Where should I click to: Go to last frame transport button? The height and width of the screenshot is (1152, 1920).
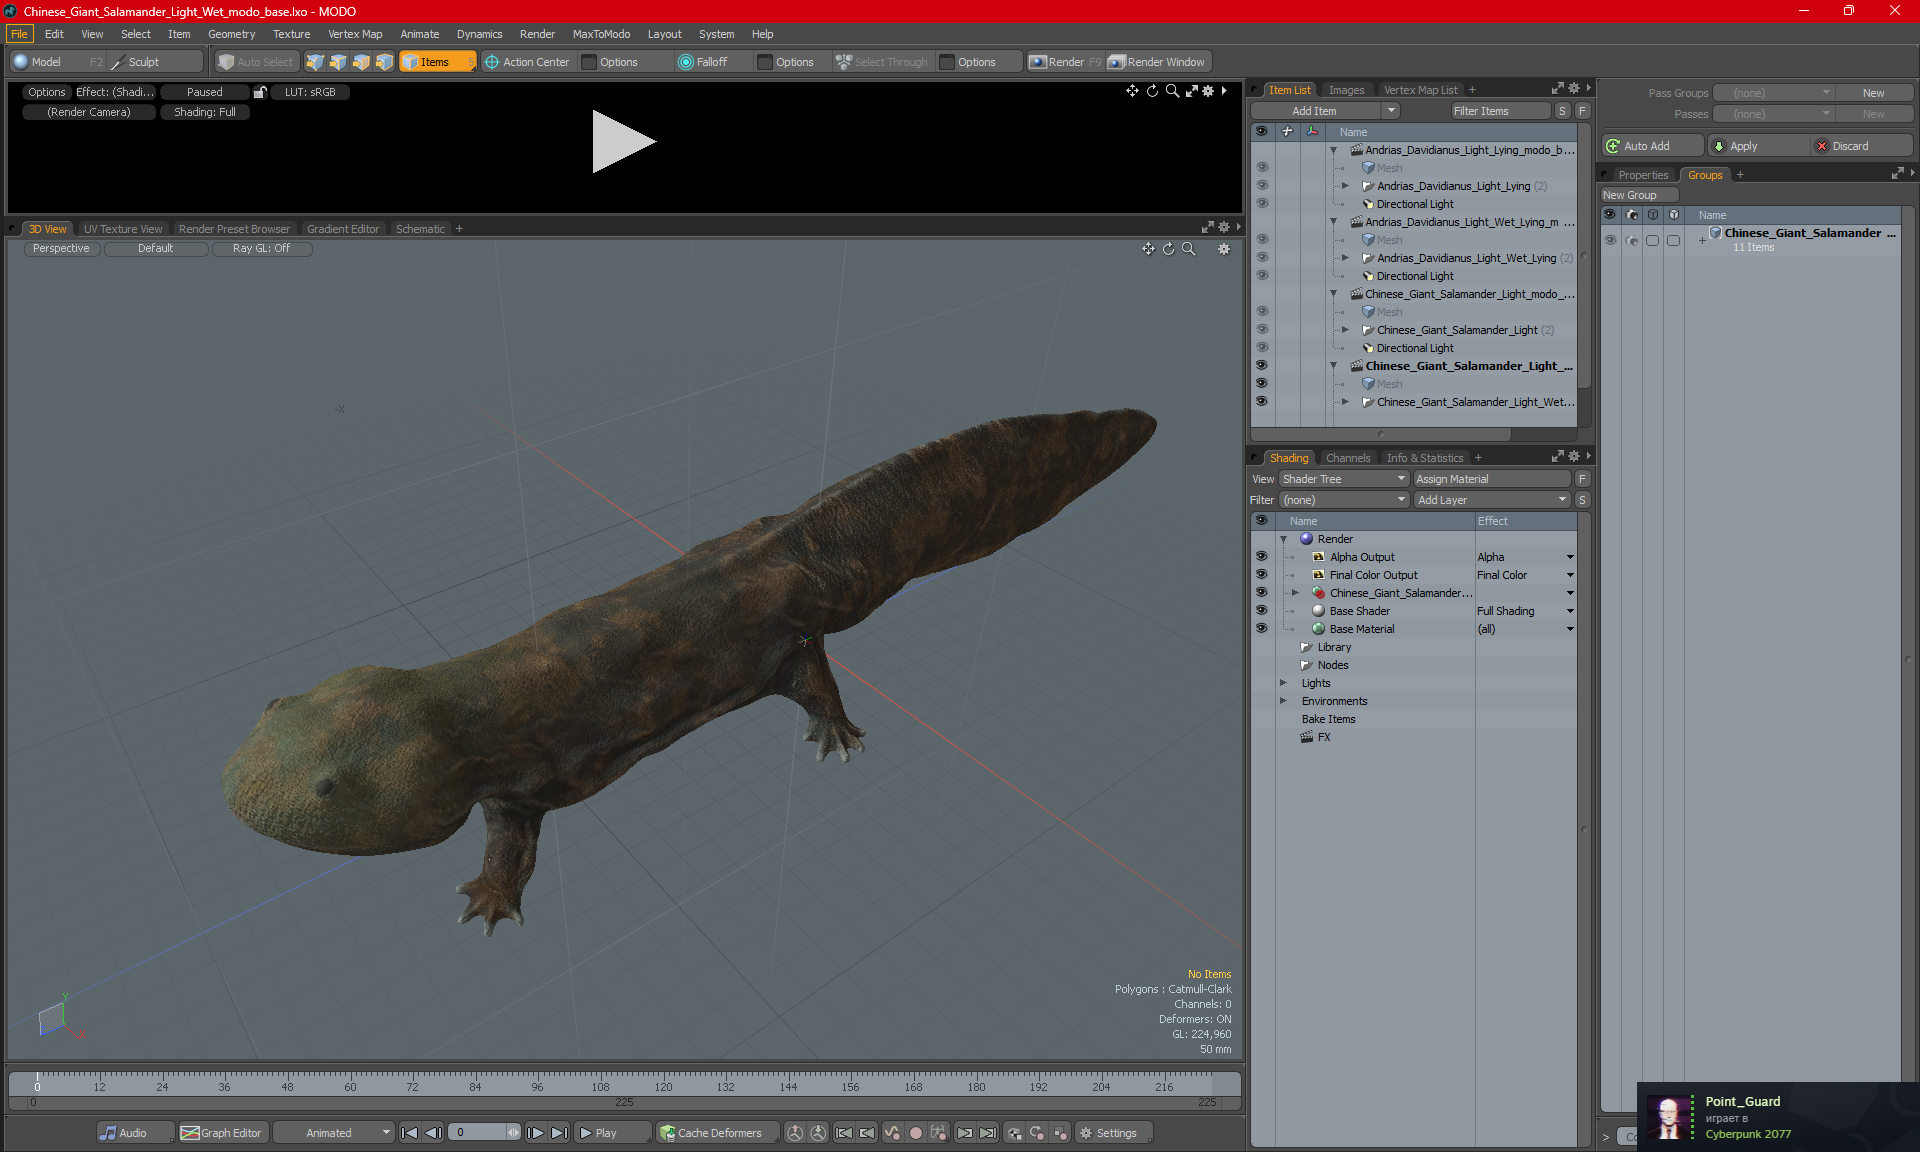(559, 1133)
